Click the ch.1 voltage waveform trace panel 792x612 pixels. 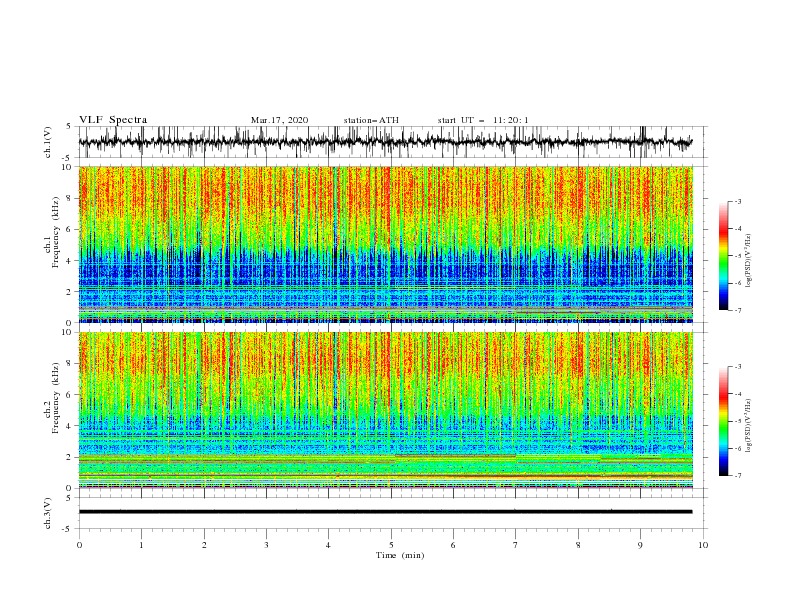393,142
